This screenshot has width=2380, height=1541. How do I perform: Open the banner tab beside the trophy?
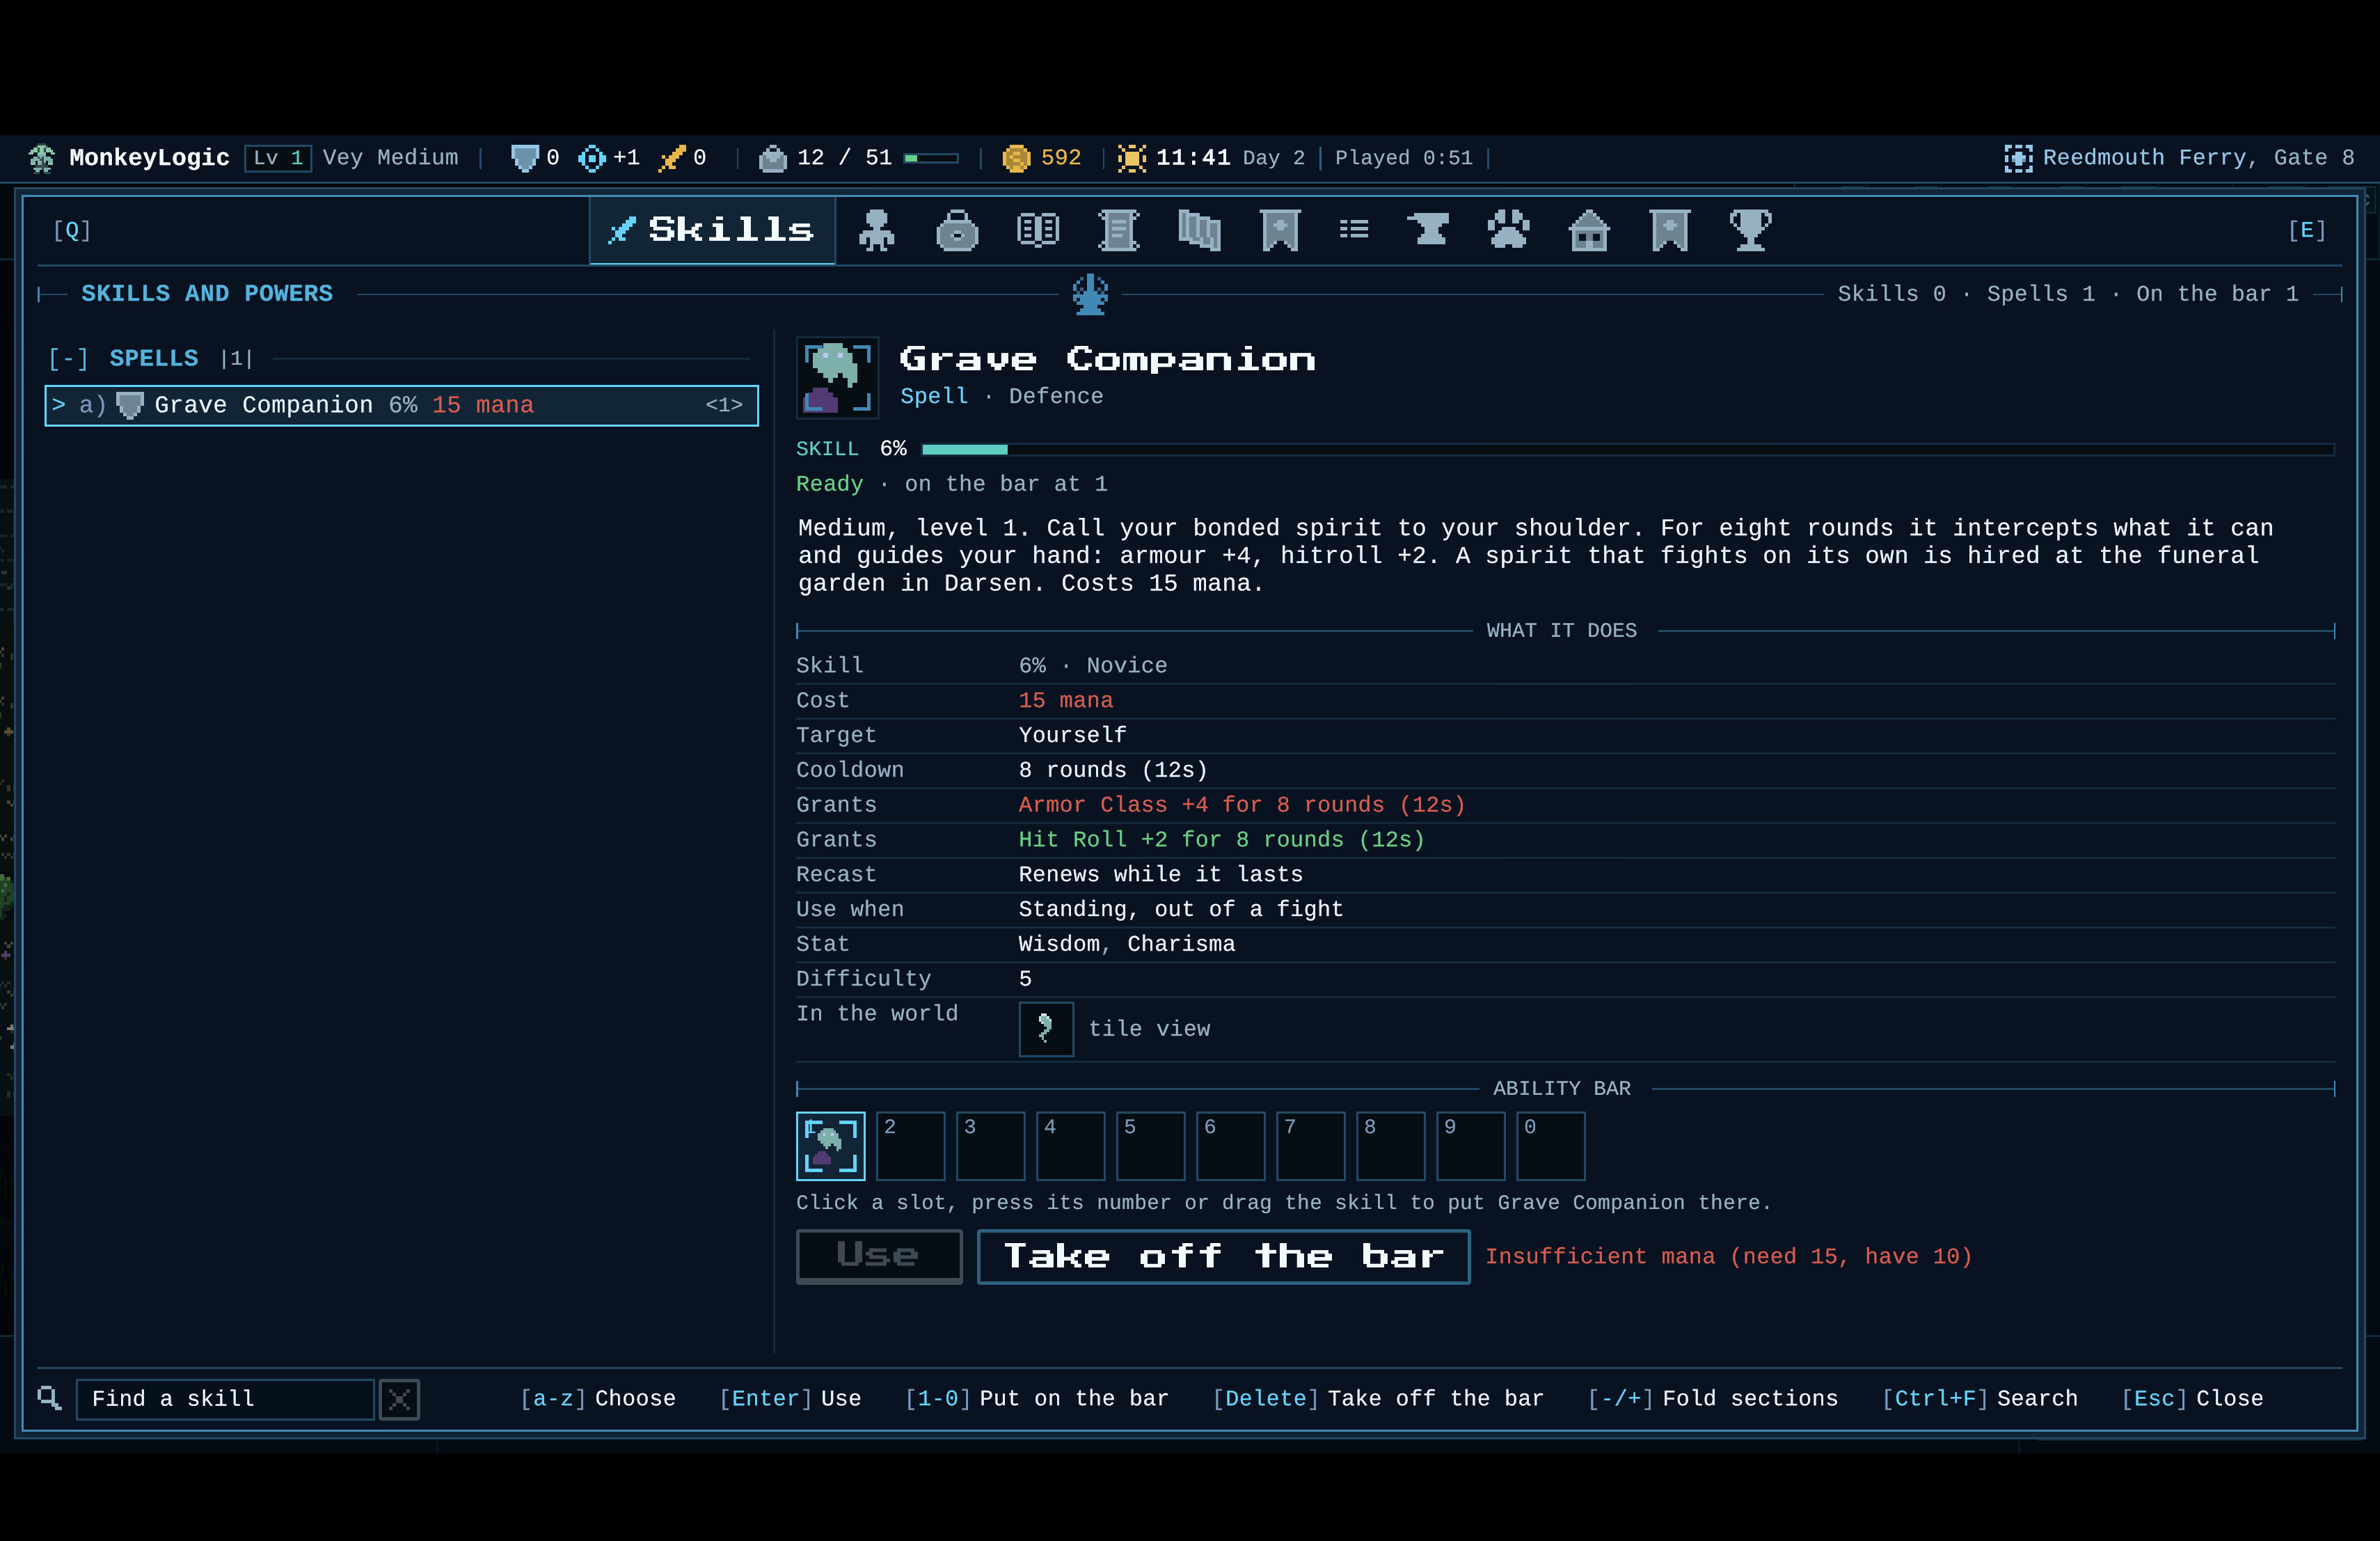tap(1670, 230)
